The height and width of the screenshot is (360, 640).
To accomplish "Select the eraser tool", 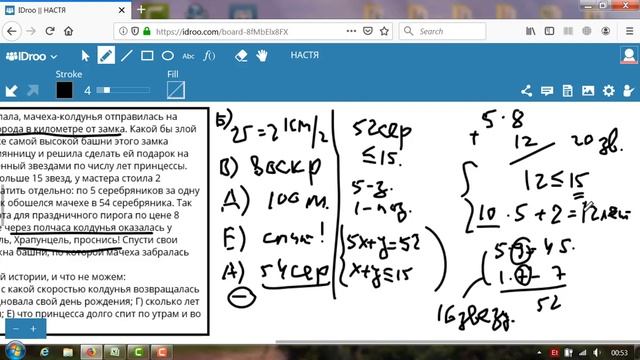I will [241, 56].
